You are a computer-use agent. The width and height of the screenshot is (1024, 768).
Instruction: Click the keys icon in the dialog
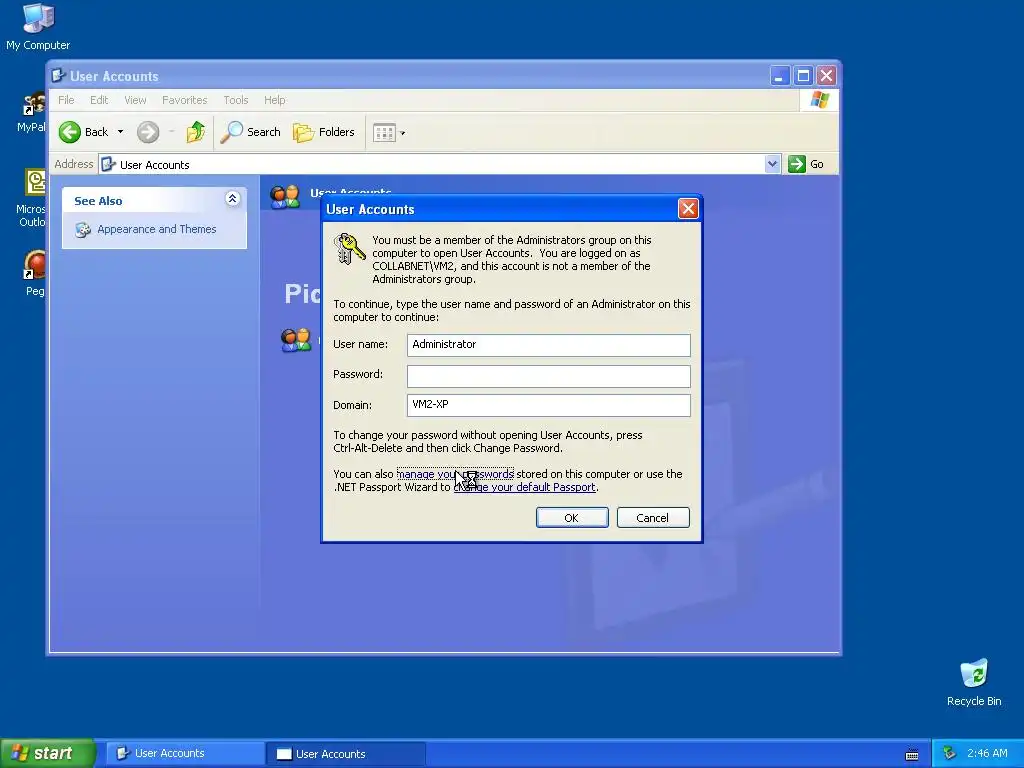(349, 249)
